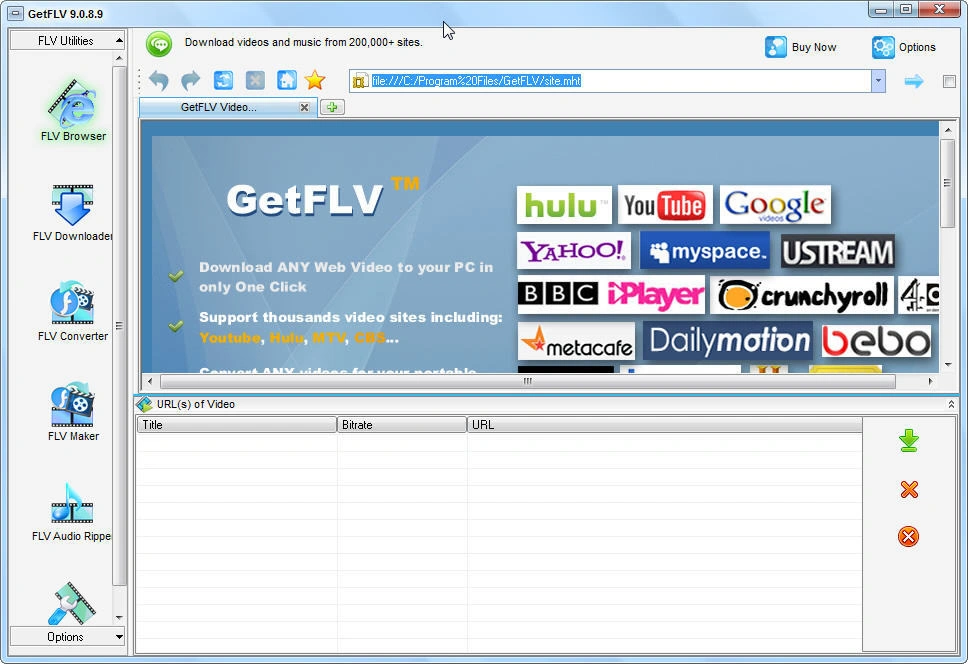Viewport: 968px width, 664px height.
Task: Add page to favorites via star icon
Action: pos(314,80)
